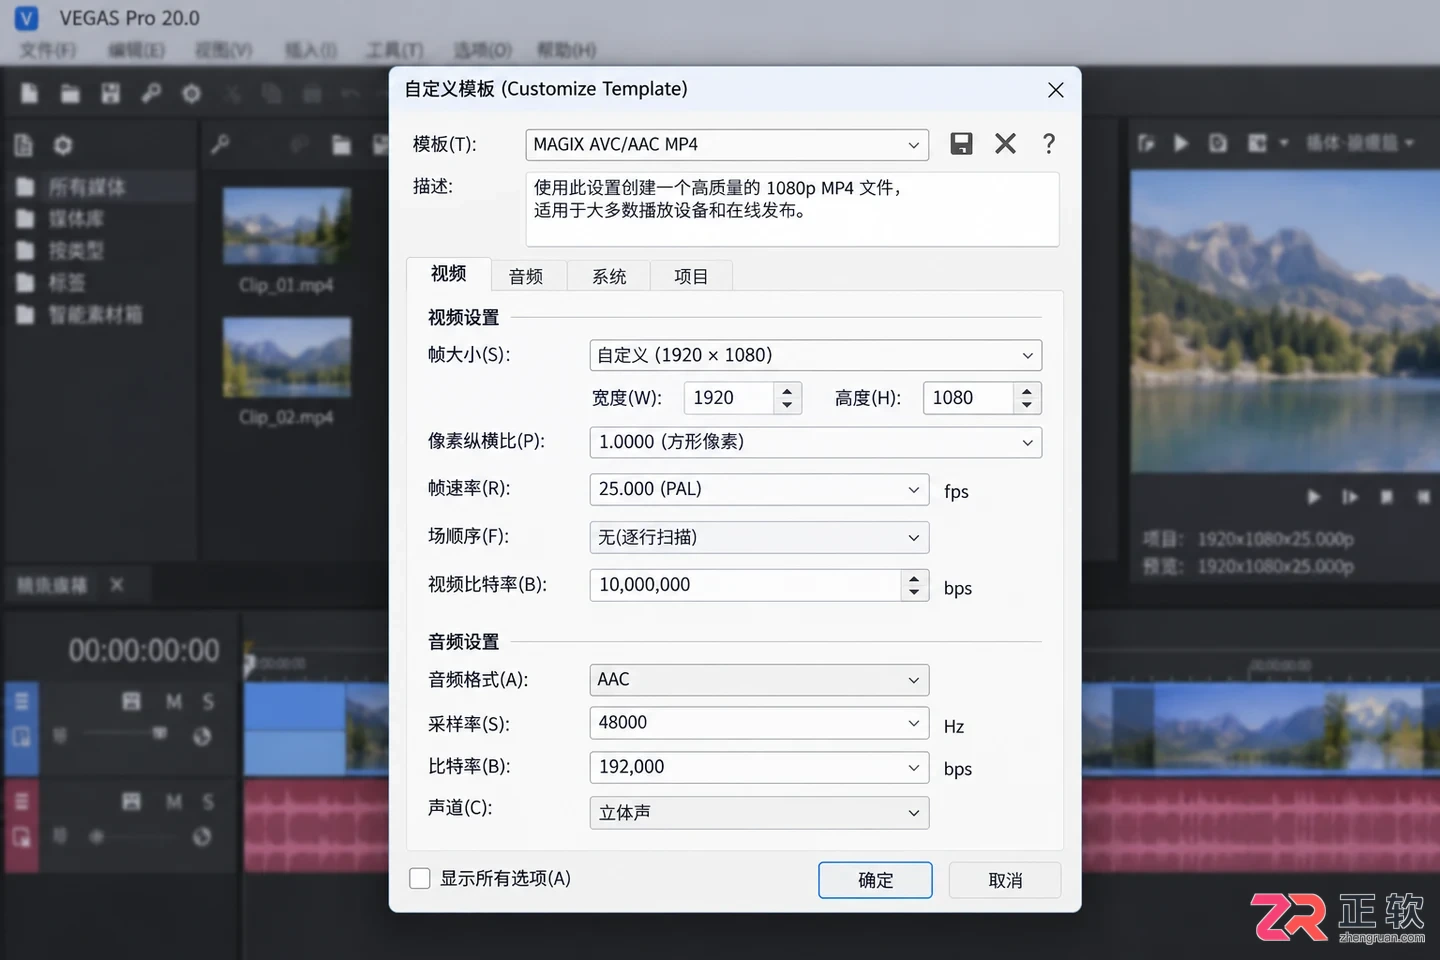Click the New project icon in VEGAS toolbar
Image resolution: width=1440 pixels, height=960 pixels.
(30, 94)
